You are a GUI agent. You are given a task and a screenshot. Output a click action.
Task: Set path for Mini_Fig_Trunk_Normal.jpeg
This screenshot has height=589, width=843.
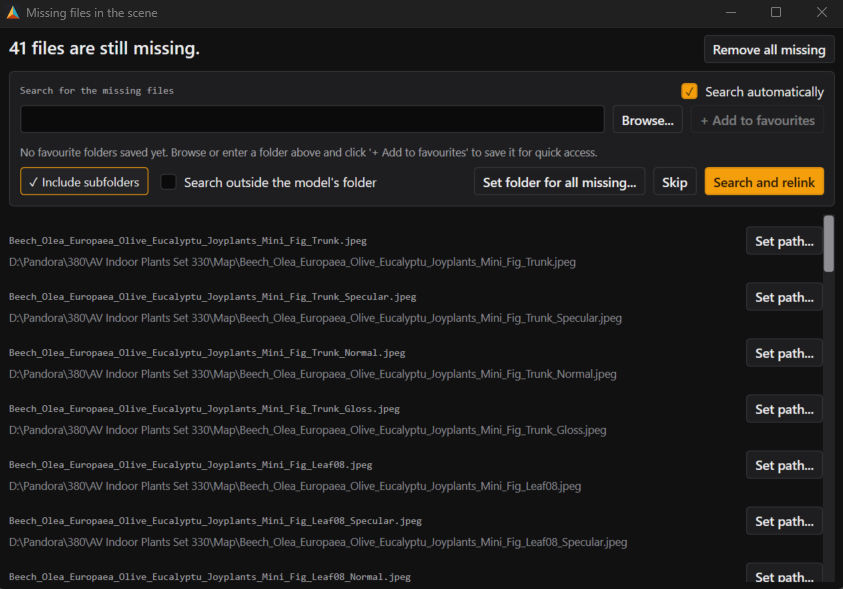pos(784,353)
